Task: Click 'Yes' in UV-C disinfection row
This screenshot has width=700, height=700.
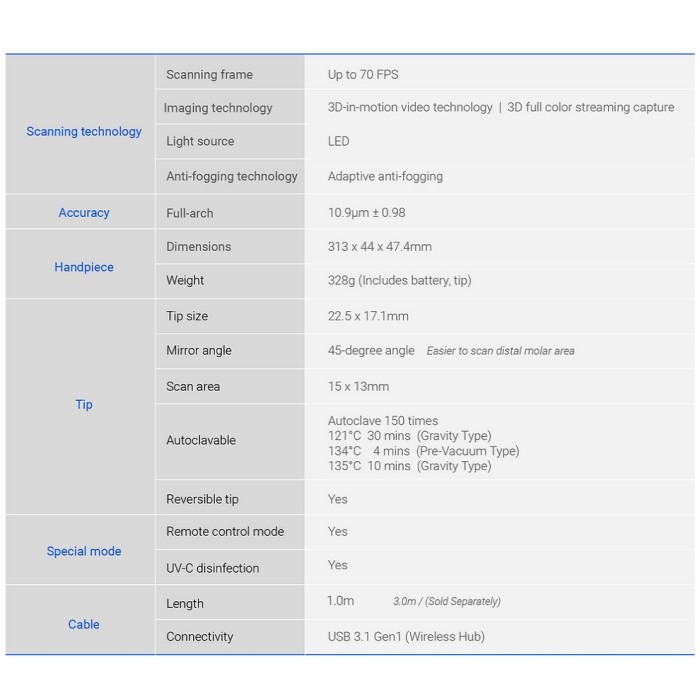Action: click(338, 565)
